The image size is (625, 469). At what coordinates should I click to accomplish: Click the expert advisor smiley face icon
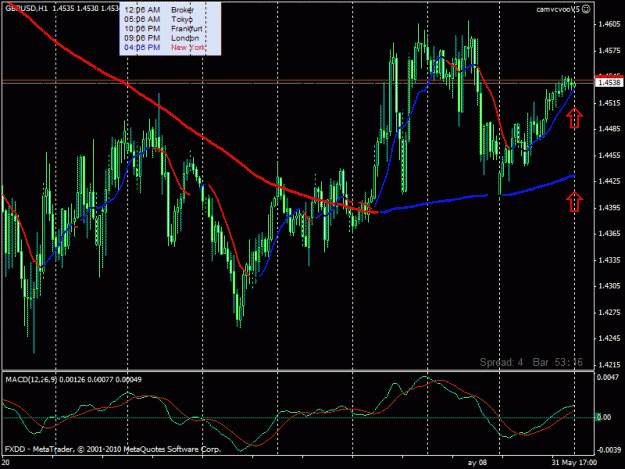pos(586,9)
